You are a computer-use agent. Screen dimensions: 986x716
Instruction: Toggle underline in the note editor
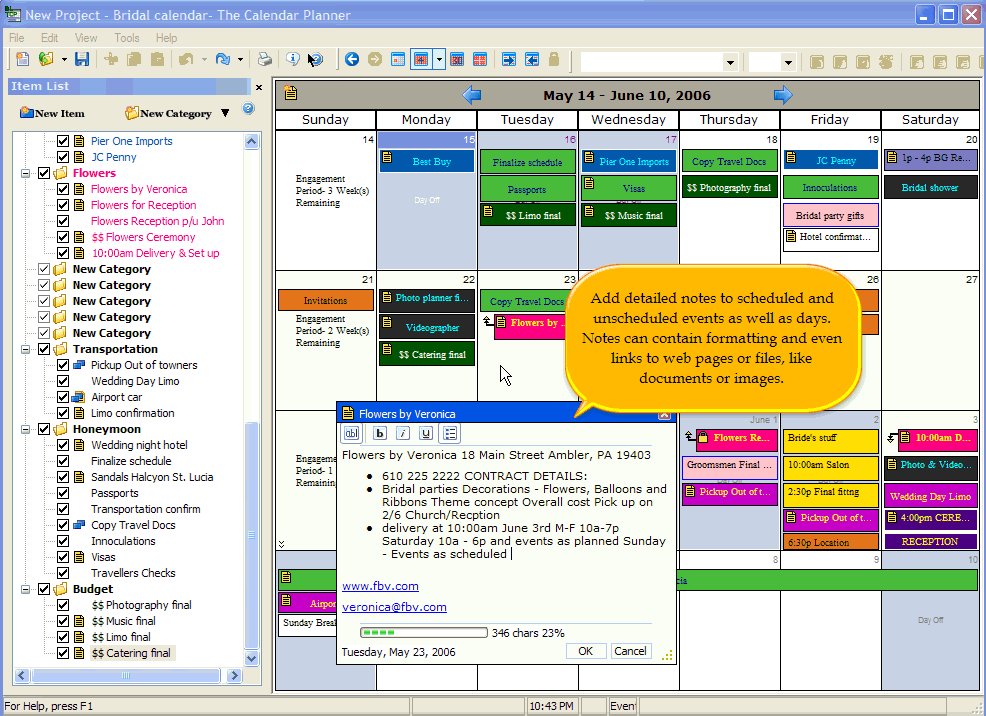(x=426, y=433)
